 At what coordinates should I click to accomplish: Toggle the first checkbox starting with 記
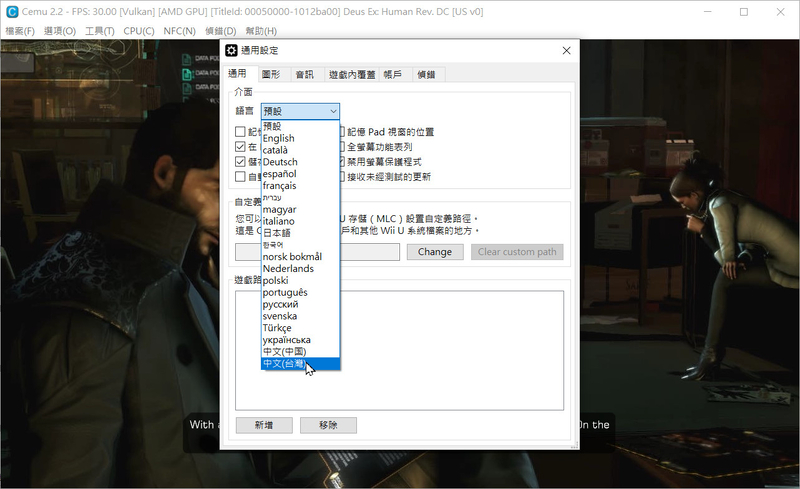[240, 132]
